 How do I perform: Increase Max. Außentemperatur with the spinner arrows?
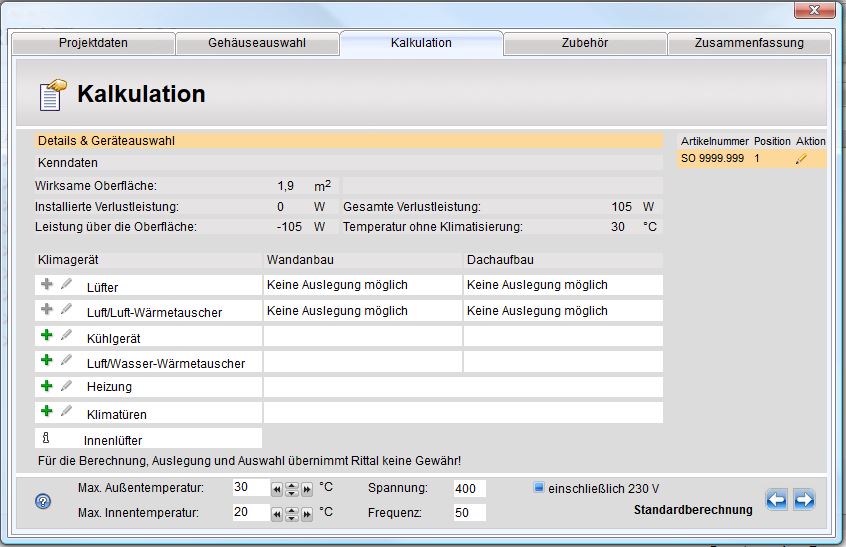click(x=291, y=485)
